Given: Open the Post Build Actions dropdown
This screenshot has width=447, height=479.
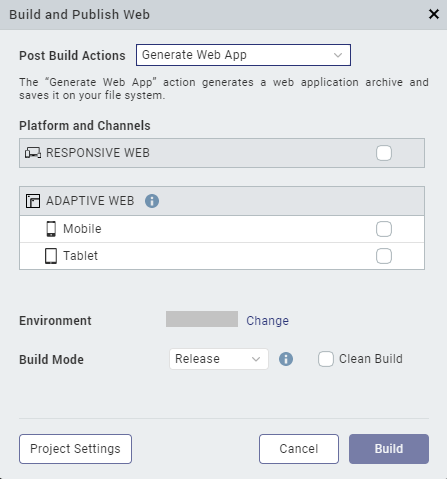Looking at the screenshot, I should [x=243, y=55].
